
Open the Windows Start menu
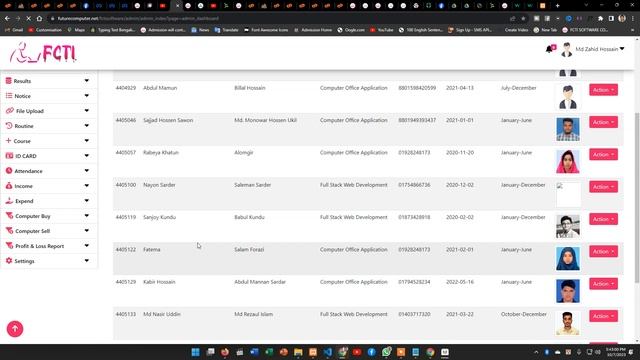[x=196, y=352]
